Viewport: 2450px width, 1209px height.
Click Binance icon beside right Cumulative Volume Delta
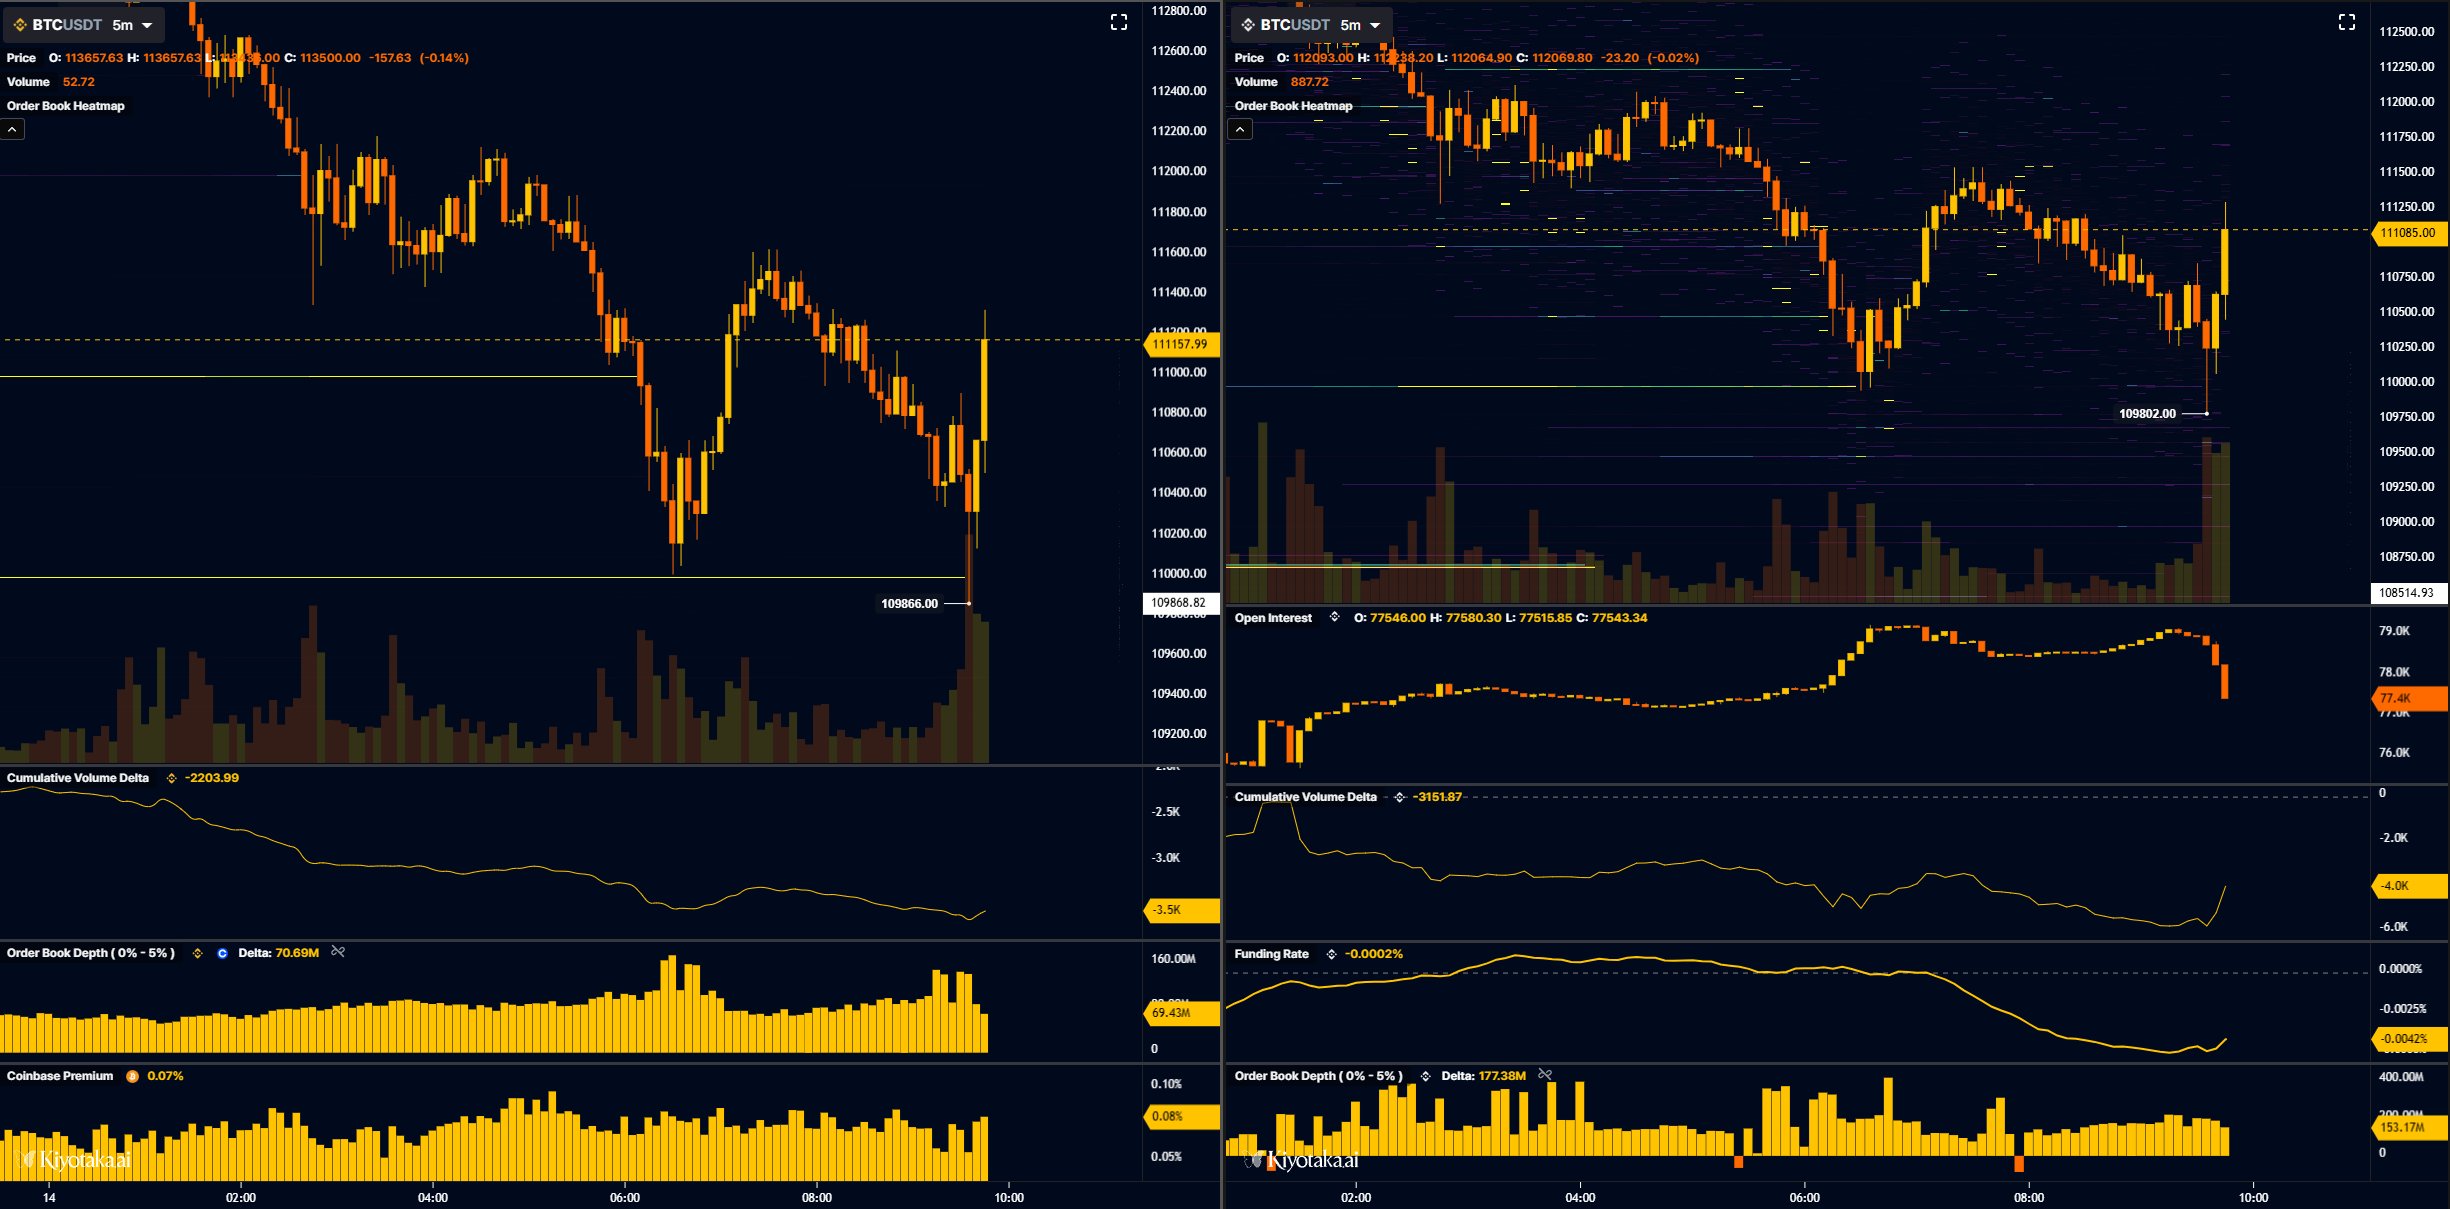click(1399, 797)
